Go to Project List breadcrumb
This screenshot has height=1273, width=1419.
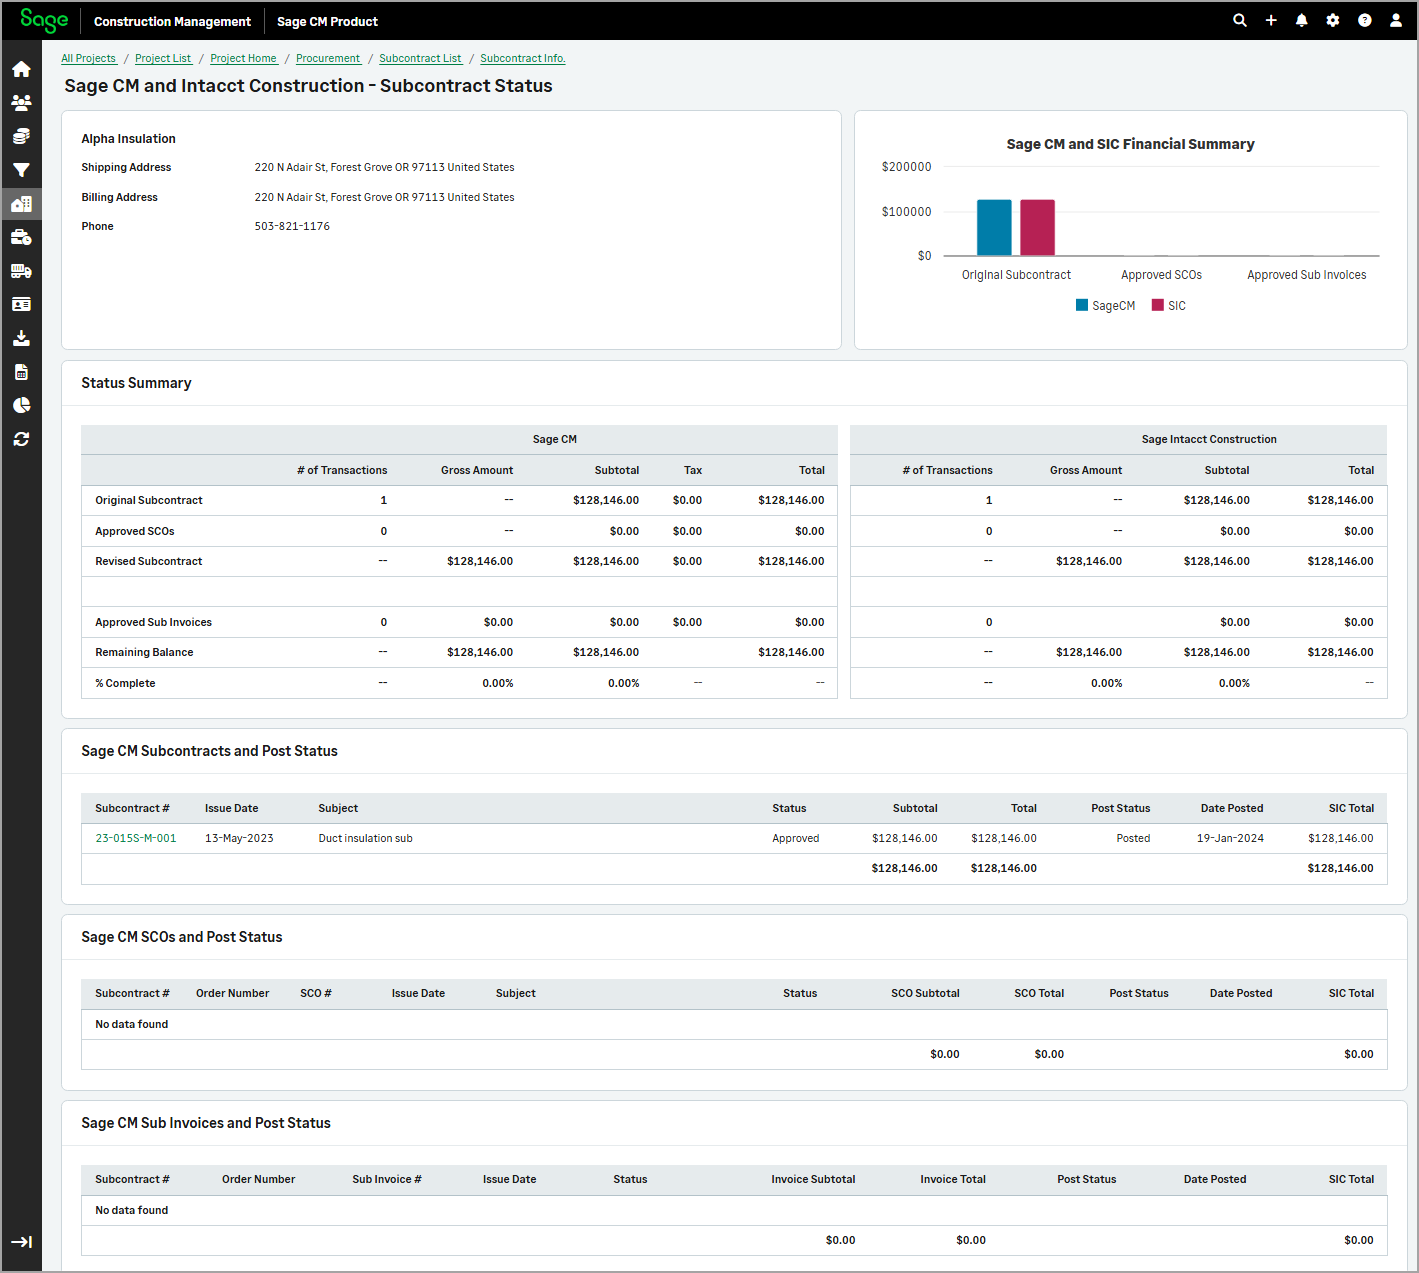[163, 59]
